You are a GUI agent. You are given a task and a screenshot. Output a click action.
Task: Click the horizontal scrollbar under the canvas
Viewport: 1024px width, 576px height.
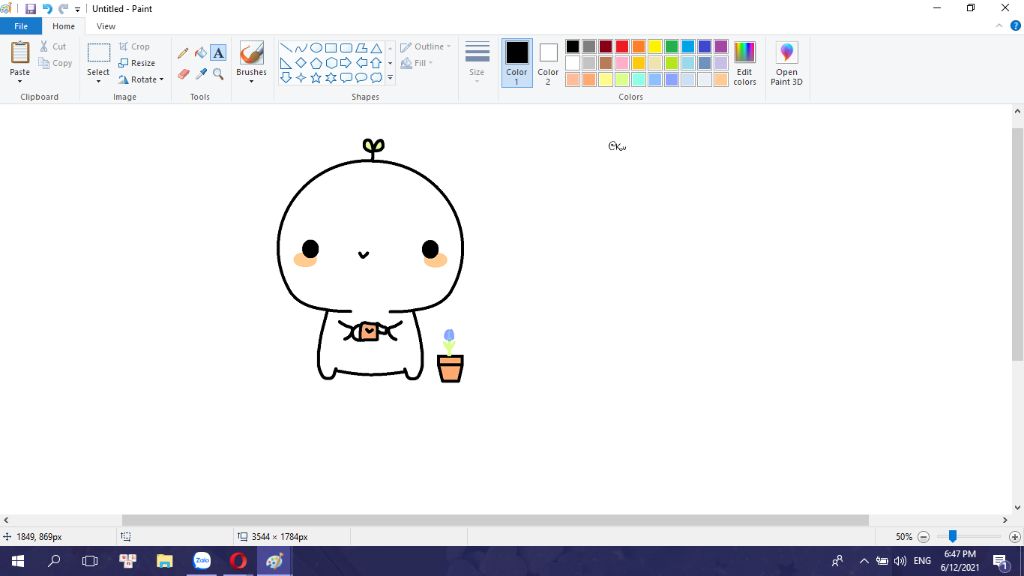point(495,520)
